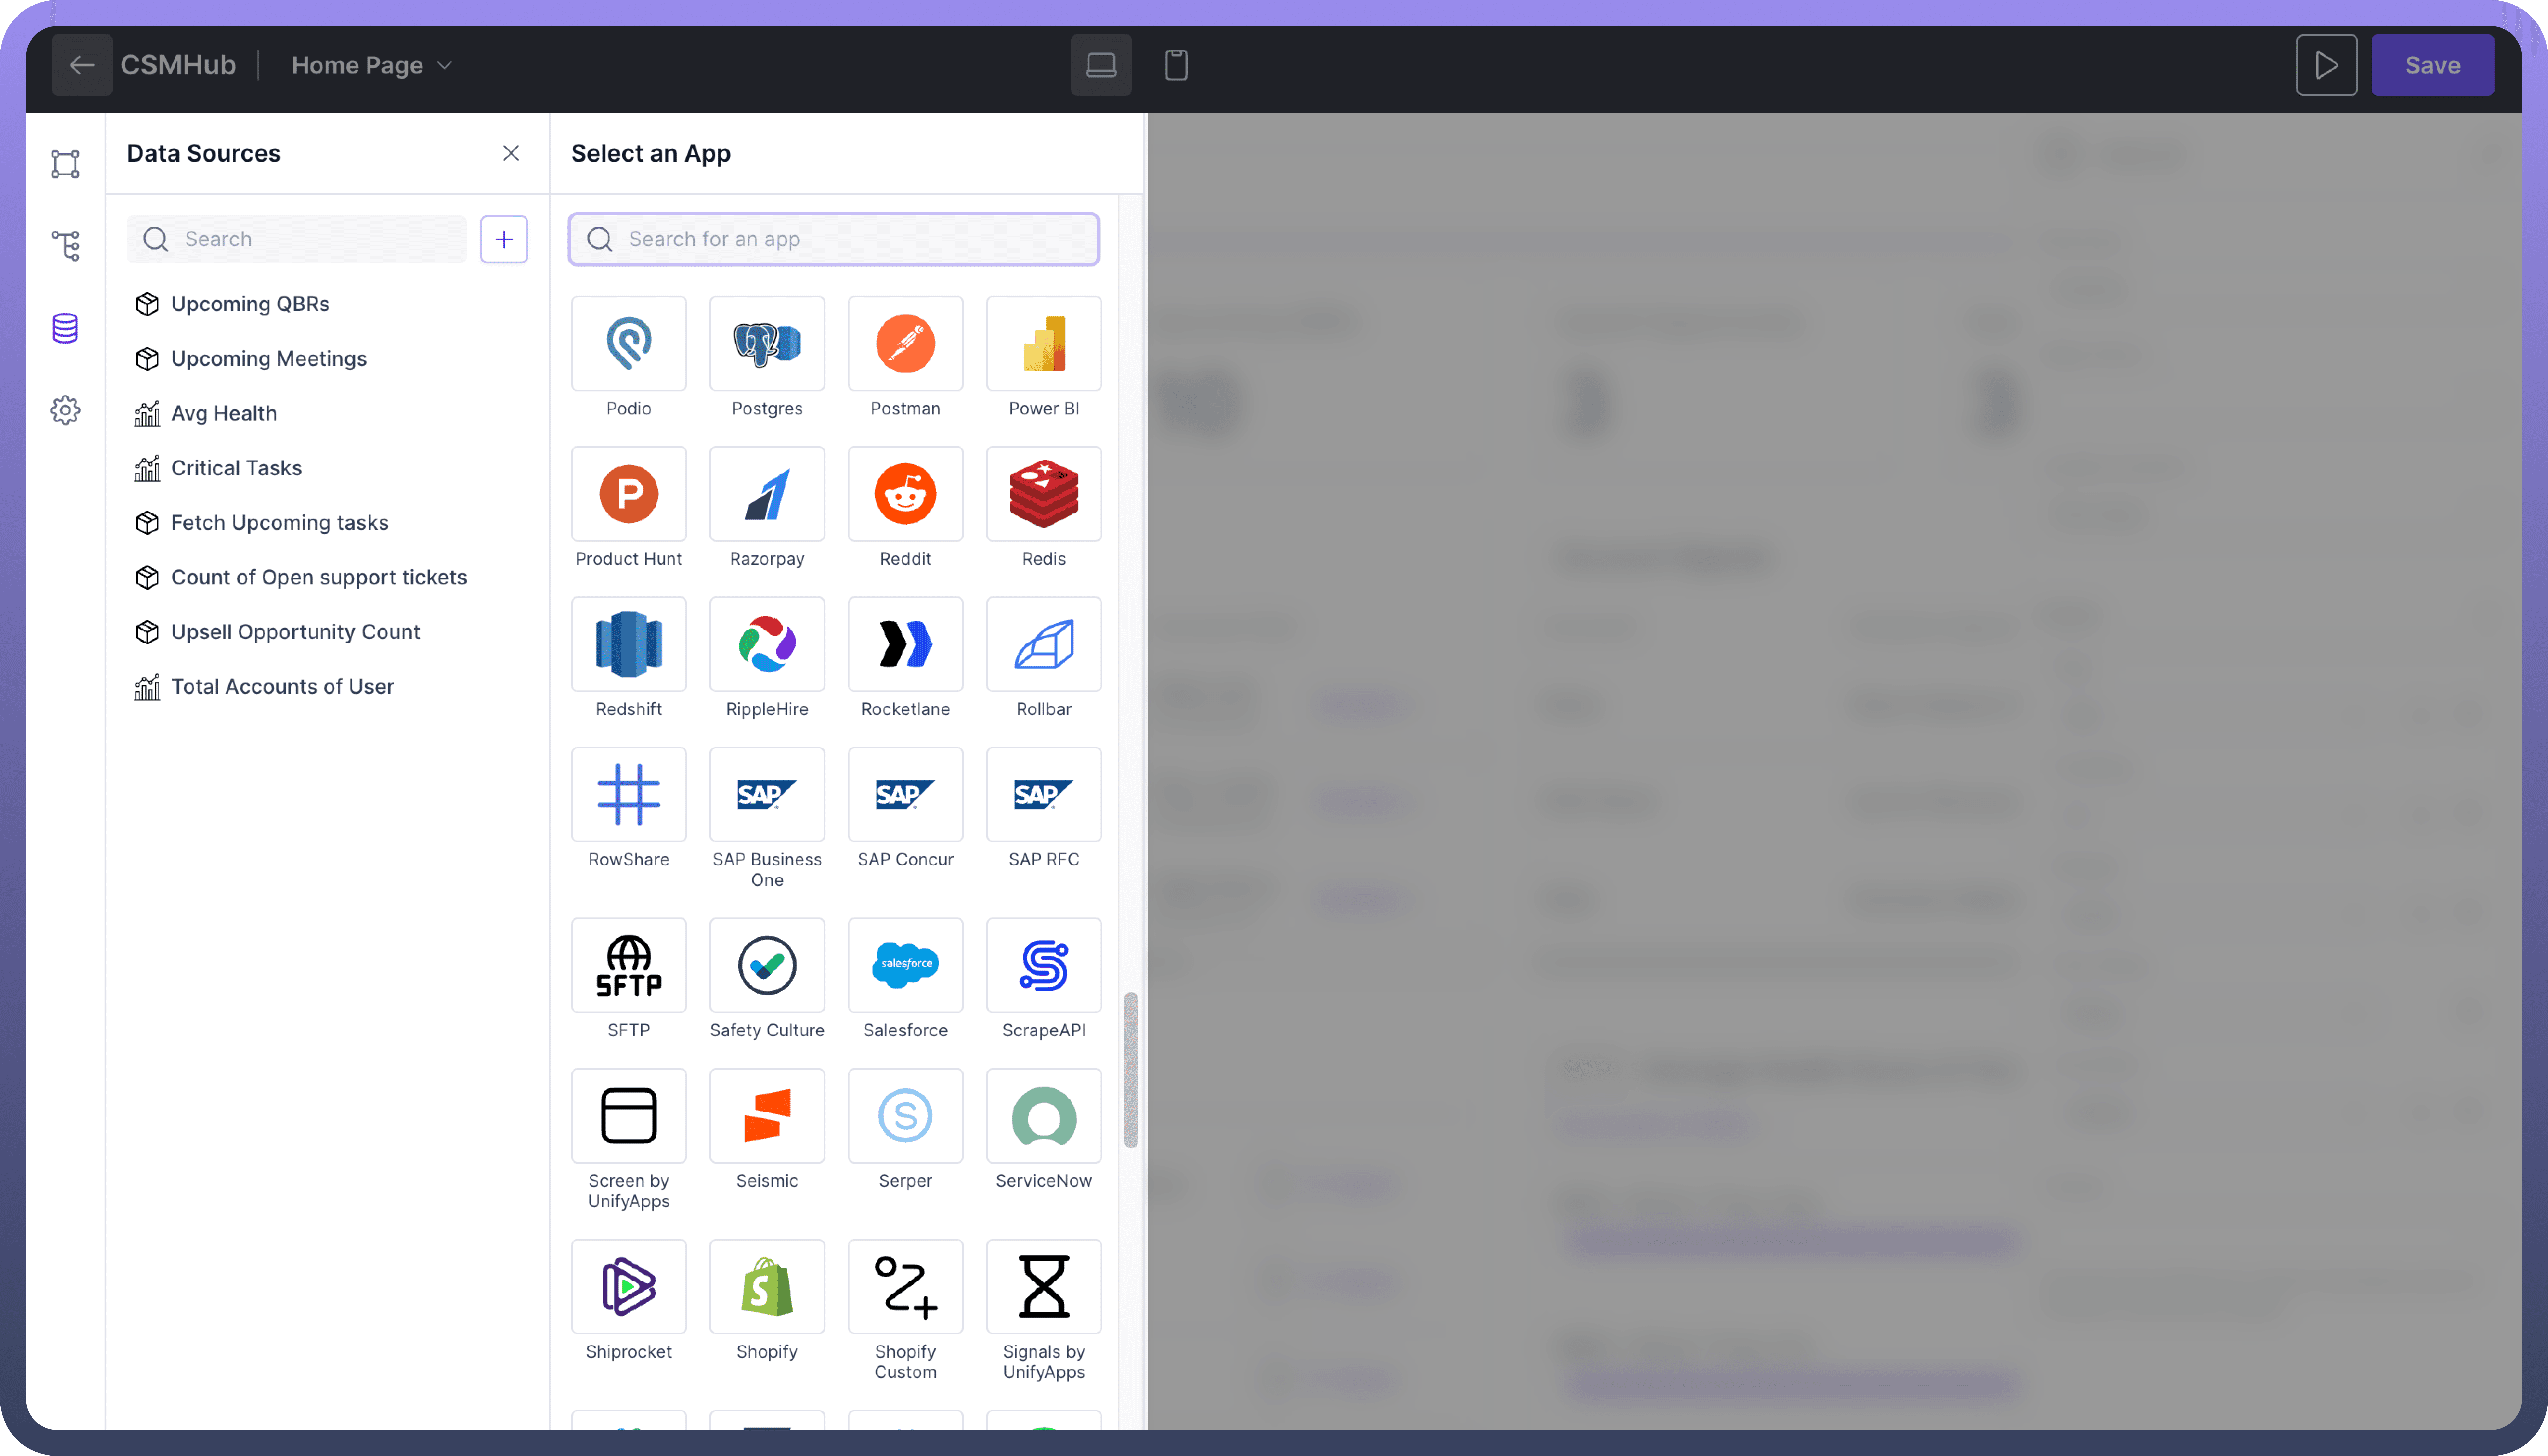The image size is (2548, 1456).
Task: Pick the Redis app icon
Action: (x=1043, y=494)
